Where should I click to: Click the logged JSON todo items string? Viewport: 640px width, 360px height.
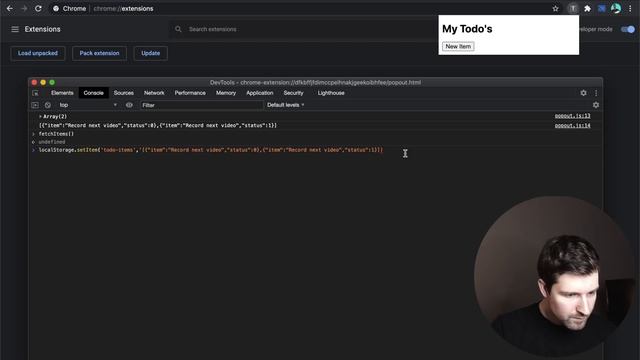point(158,126)
